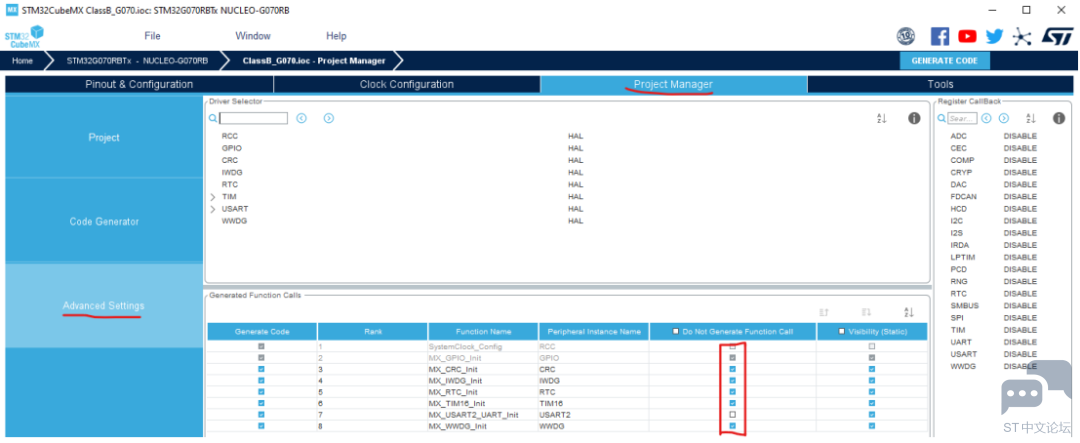
Task: Click STM32G070RBTx - NUCLEO-G070RB breadcrumb
Action: (137, 61)
